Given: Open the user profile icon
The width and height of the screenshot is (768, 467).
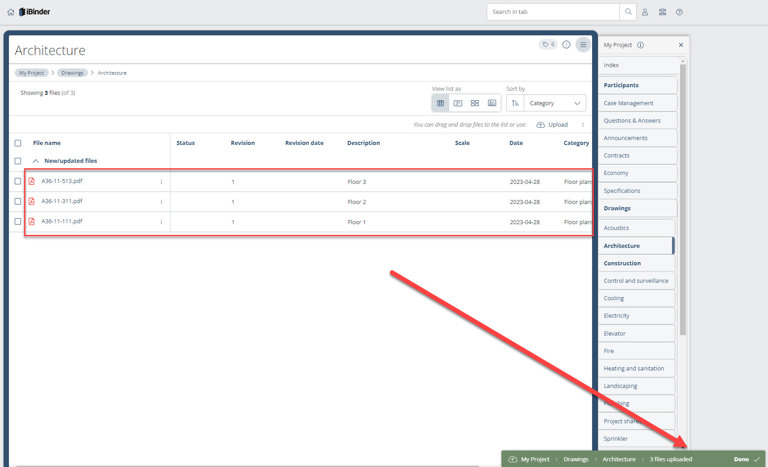Looking at the screenshot, I should coord(646,12).
